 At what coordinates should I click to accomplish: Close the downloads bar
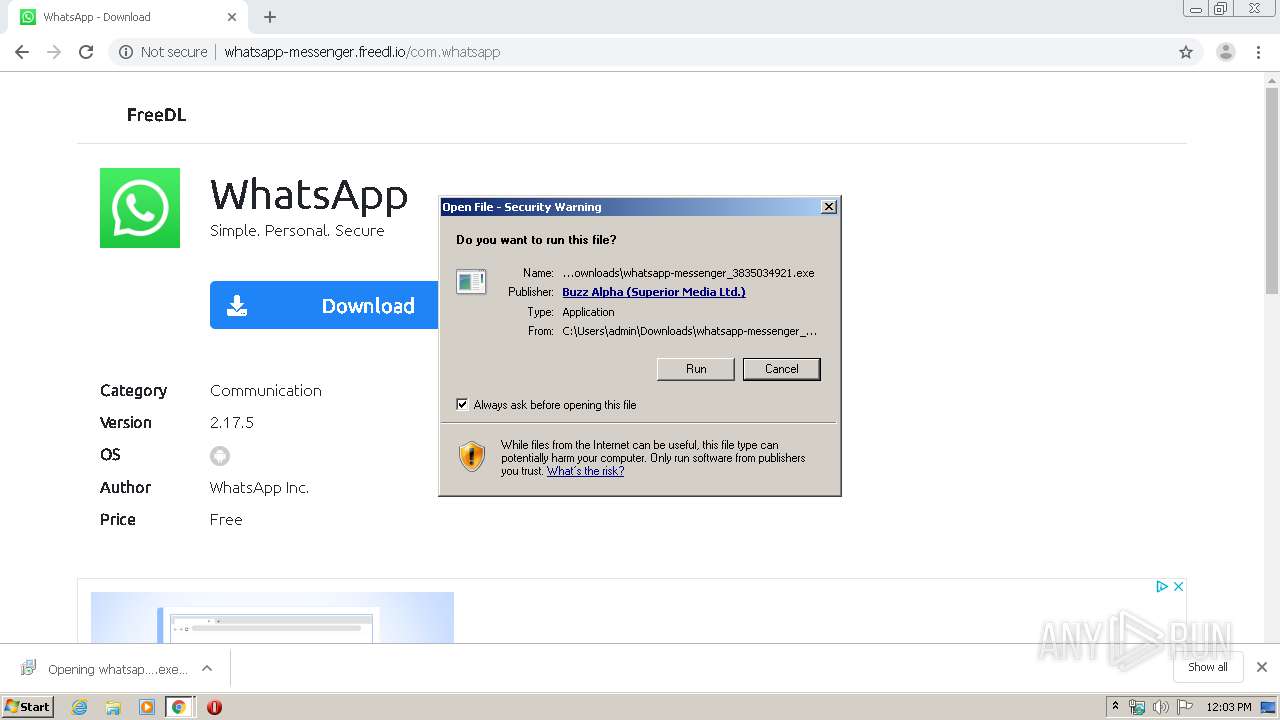coord(1262,667)
